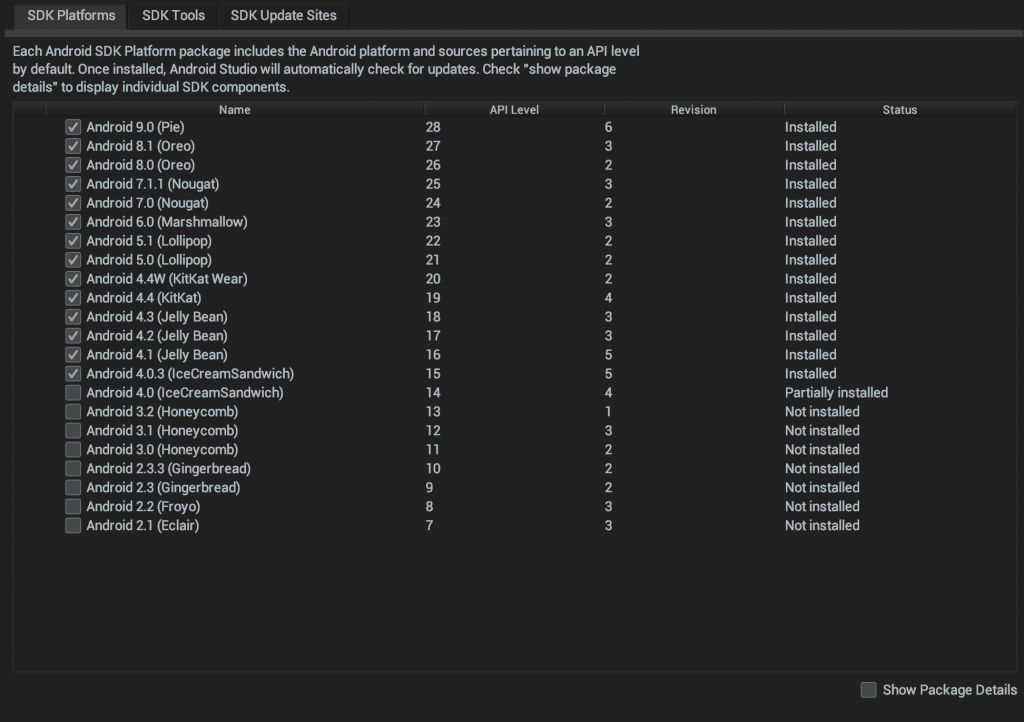1024x722 pixels.
Task: Enable the Show Package Details checkbox
Action: [x=868, y=690]
